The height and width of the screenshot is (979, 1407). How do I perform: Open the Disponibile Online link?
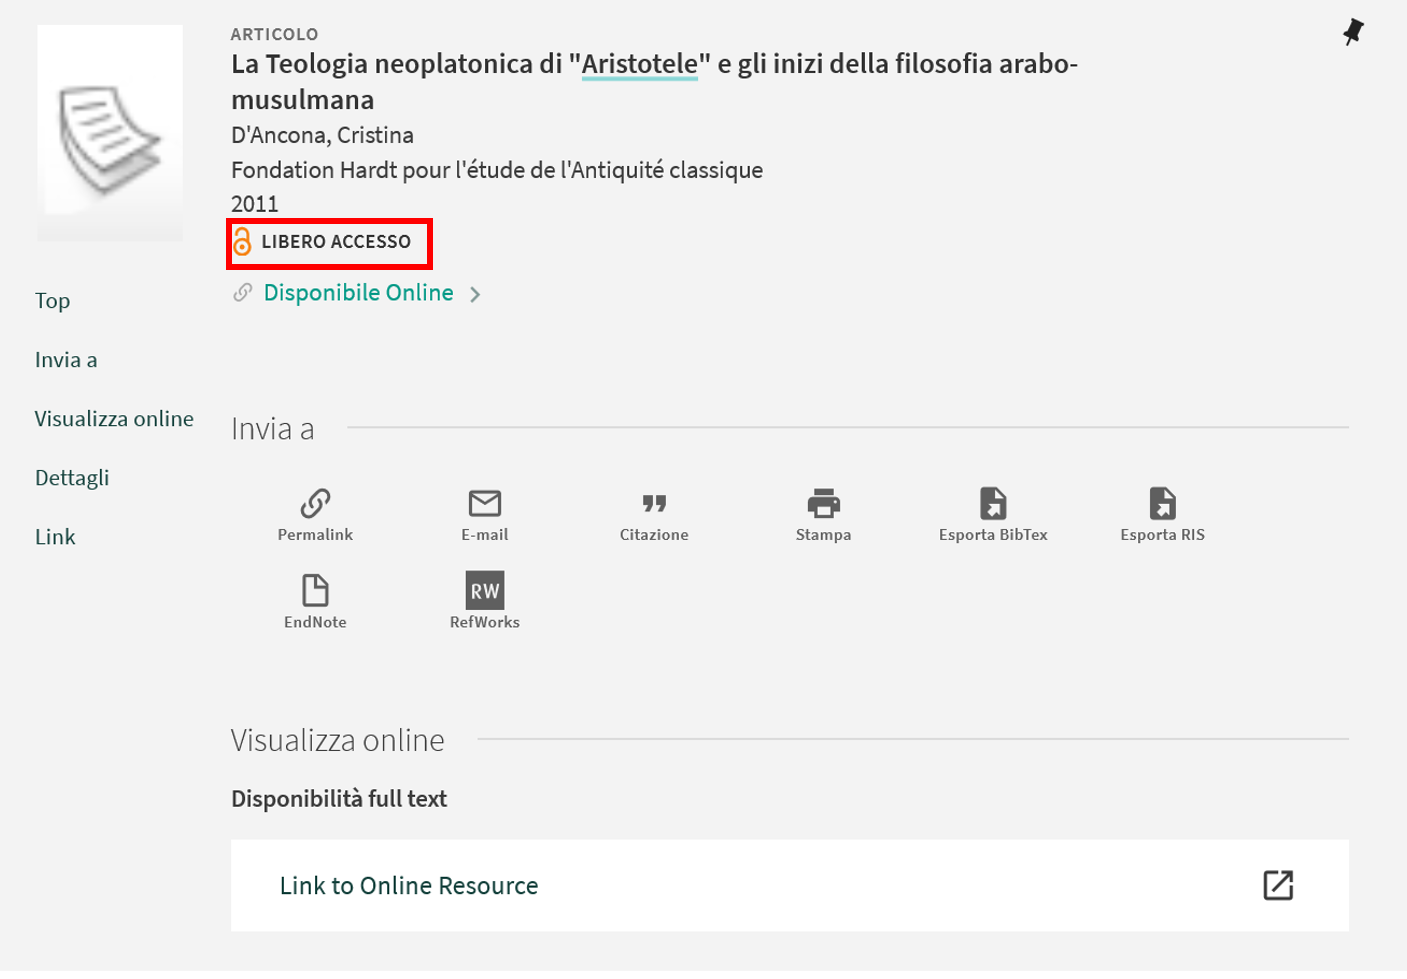358,293
